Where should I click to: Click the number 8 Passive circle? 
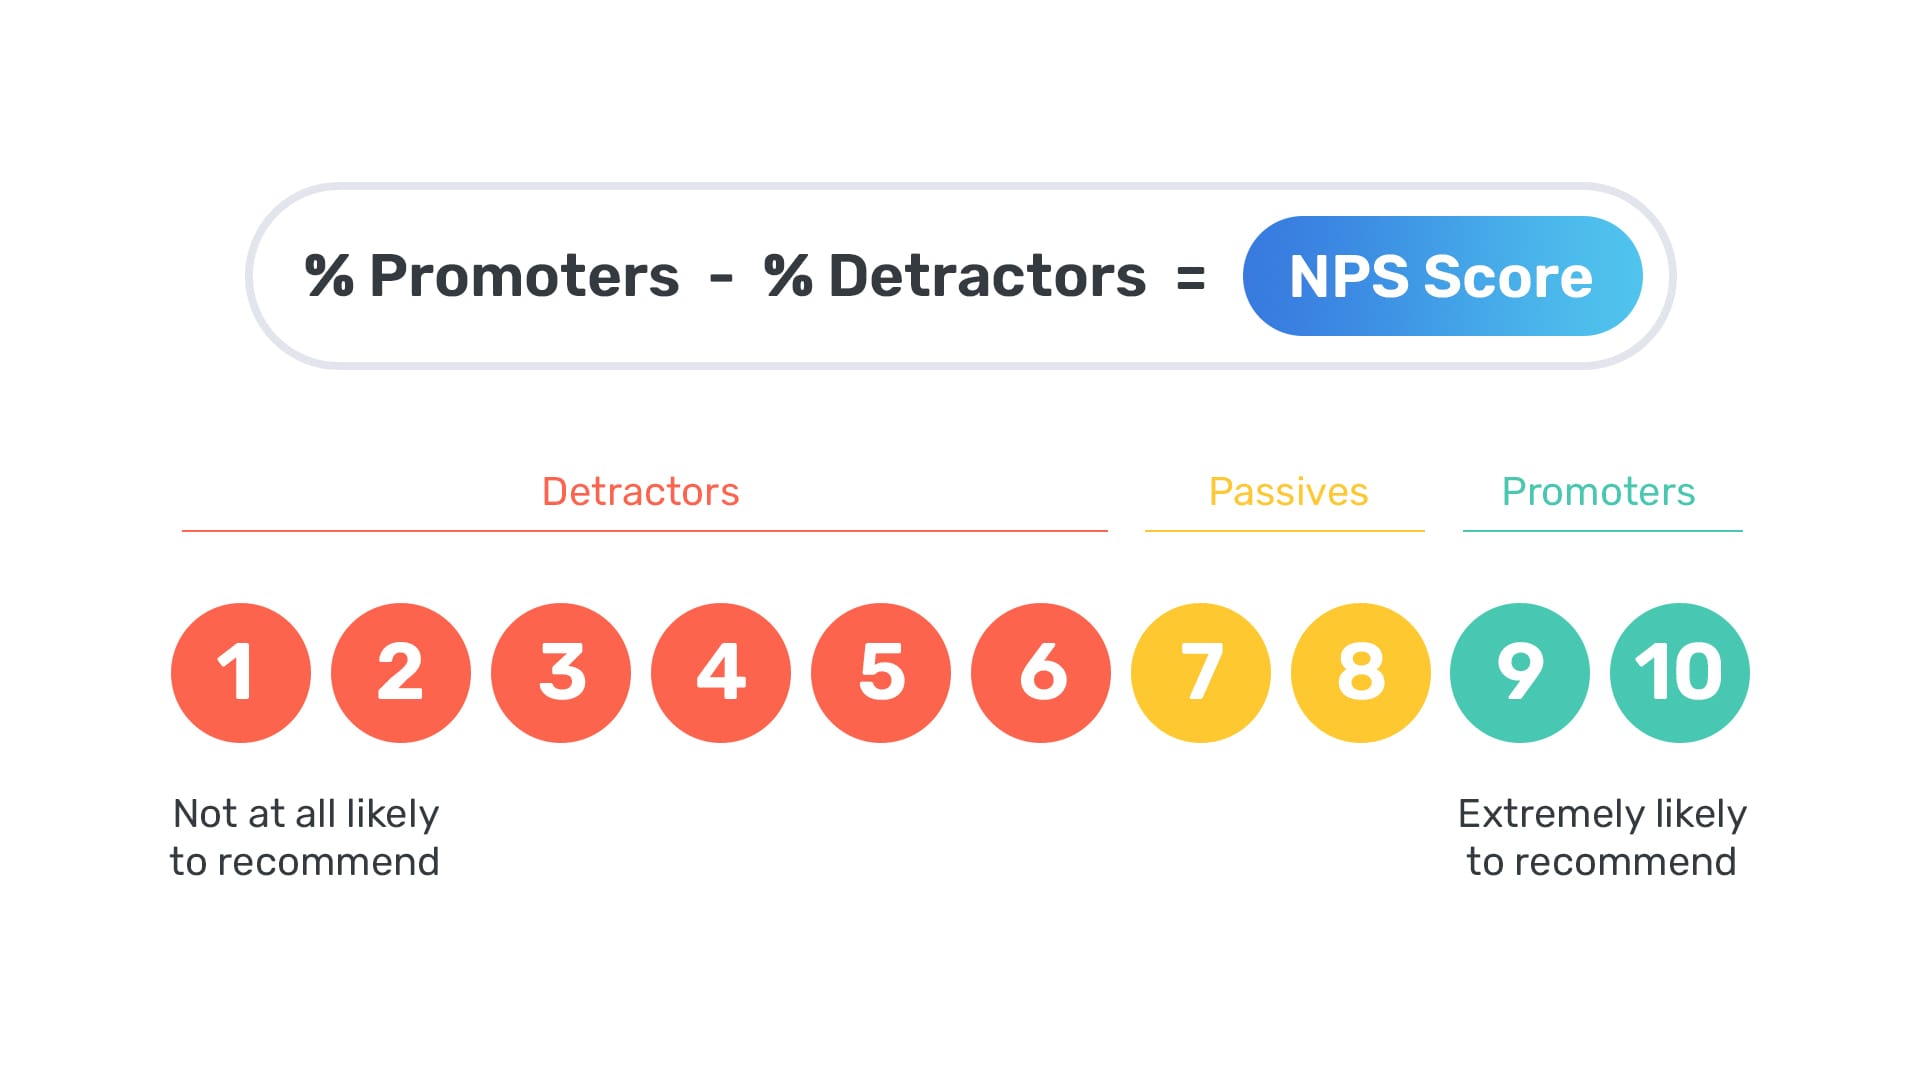(x=1356, y=671)
